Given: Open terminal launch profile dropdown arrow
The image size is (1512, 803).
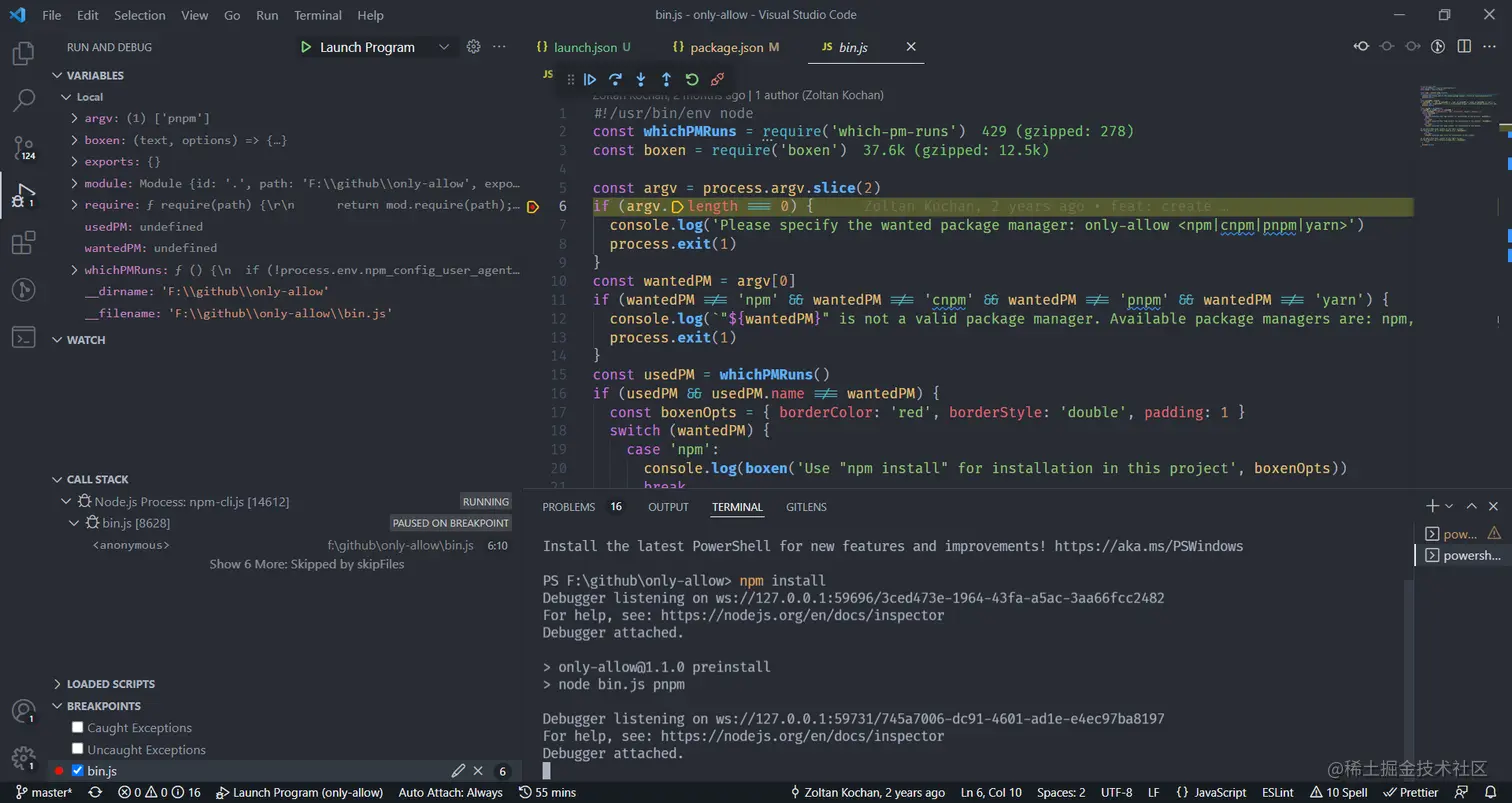Looking at the screenshot, I should [1451, 506].
